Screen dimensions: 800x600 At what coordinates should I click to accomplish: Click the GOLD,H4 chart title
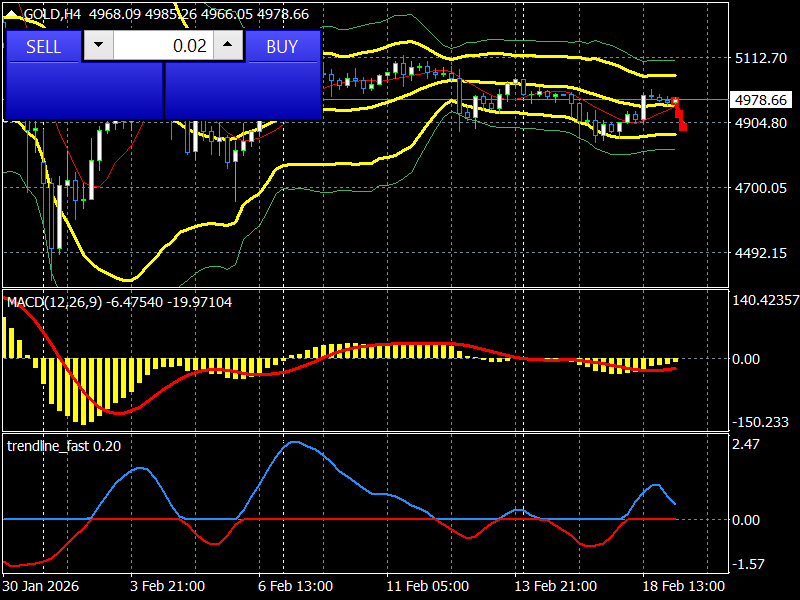pyautogui.click(x=52, y=14)
